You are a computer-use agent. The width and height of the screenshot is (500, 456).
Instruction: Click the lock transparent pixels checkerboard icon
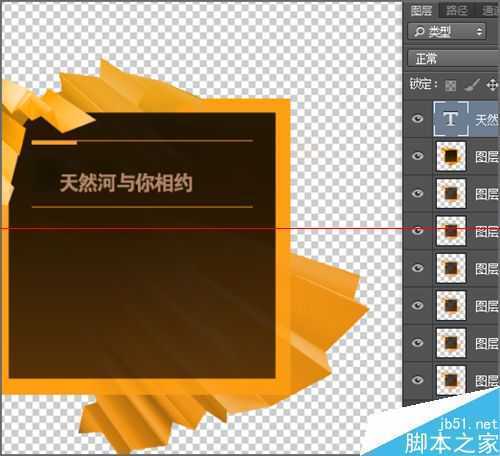coord(451,86)
